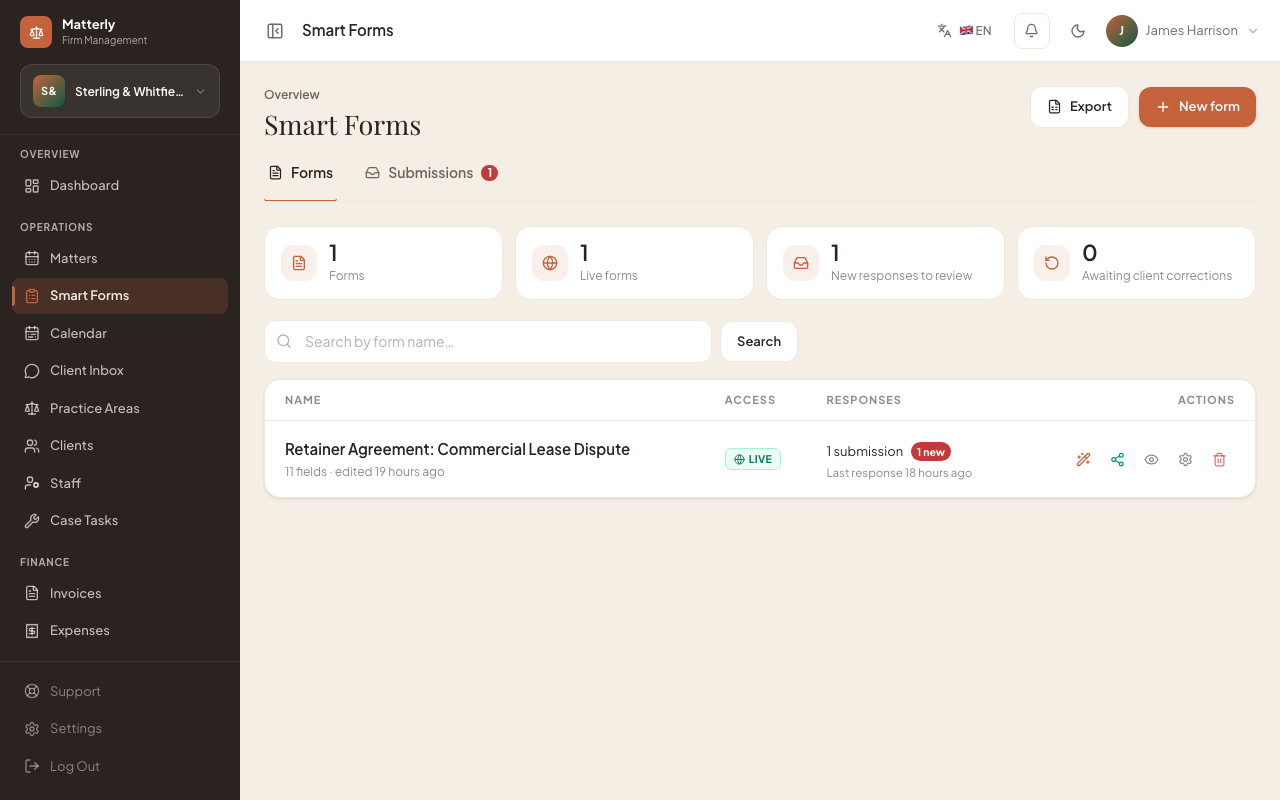Click the Matterly scales logo icon
This screenshot has width=1280, height=800.
point(36,32)
